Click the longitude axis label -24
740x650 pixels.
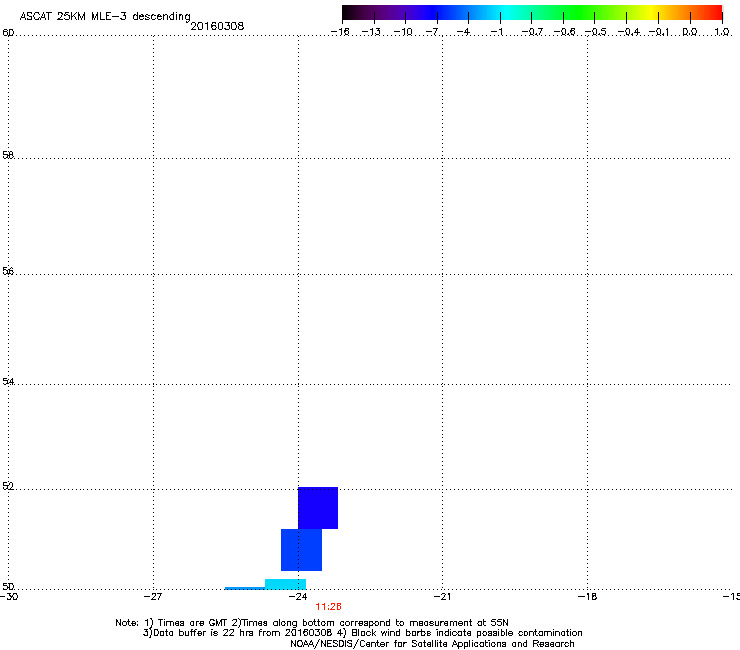(x=298, y=597)
